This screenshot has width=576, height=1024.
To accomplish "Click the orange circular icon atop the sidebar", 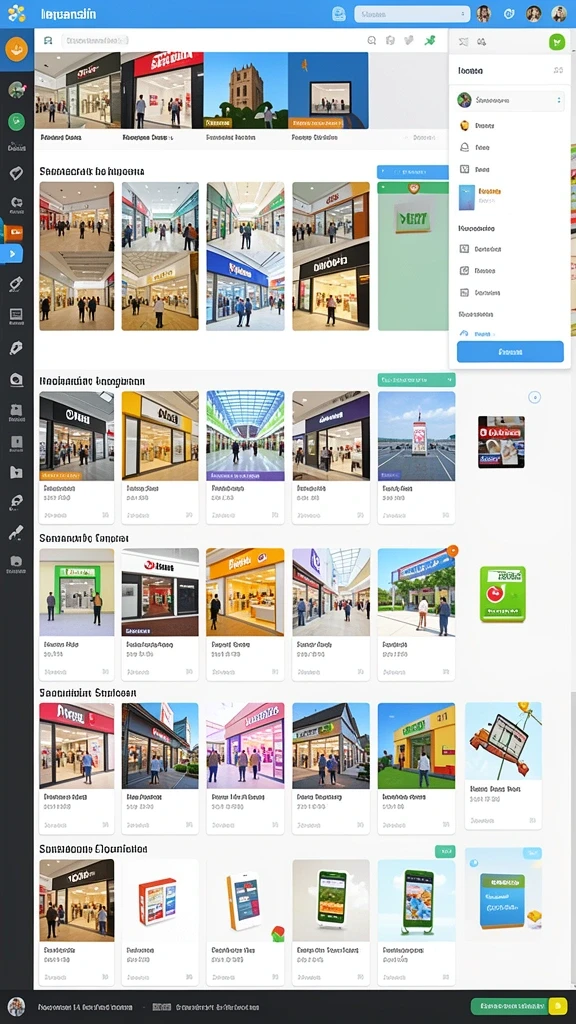I will pos(16,49).
